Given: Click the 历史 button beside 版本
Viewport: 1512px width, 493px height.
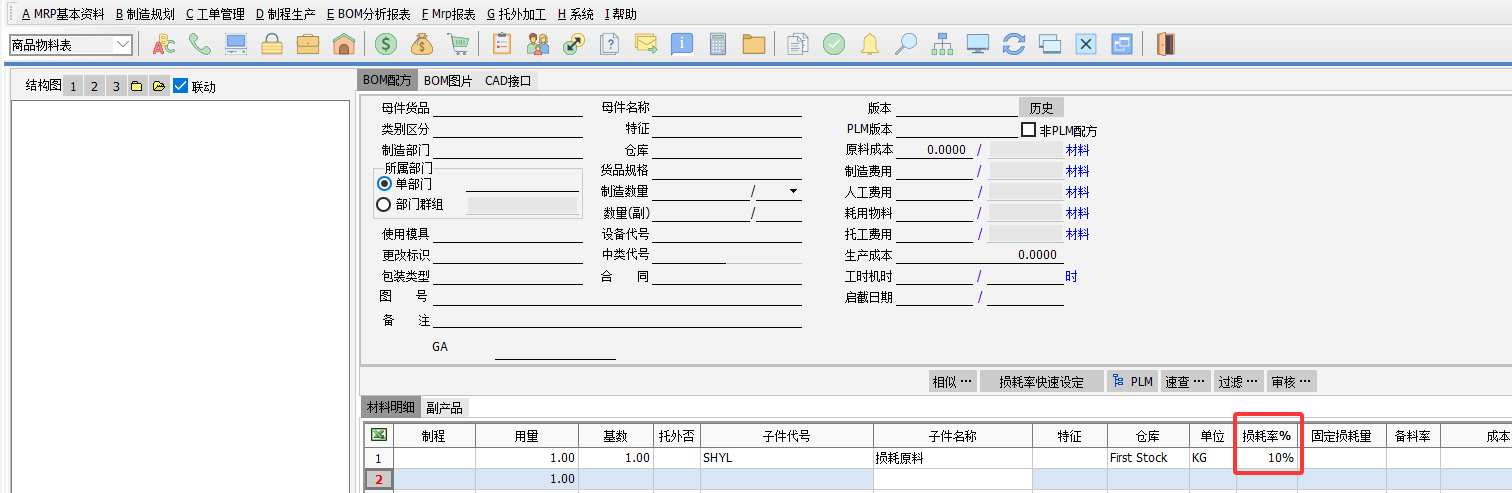Looking at the screenshot, I should click(1041, 108).
